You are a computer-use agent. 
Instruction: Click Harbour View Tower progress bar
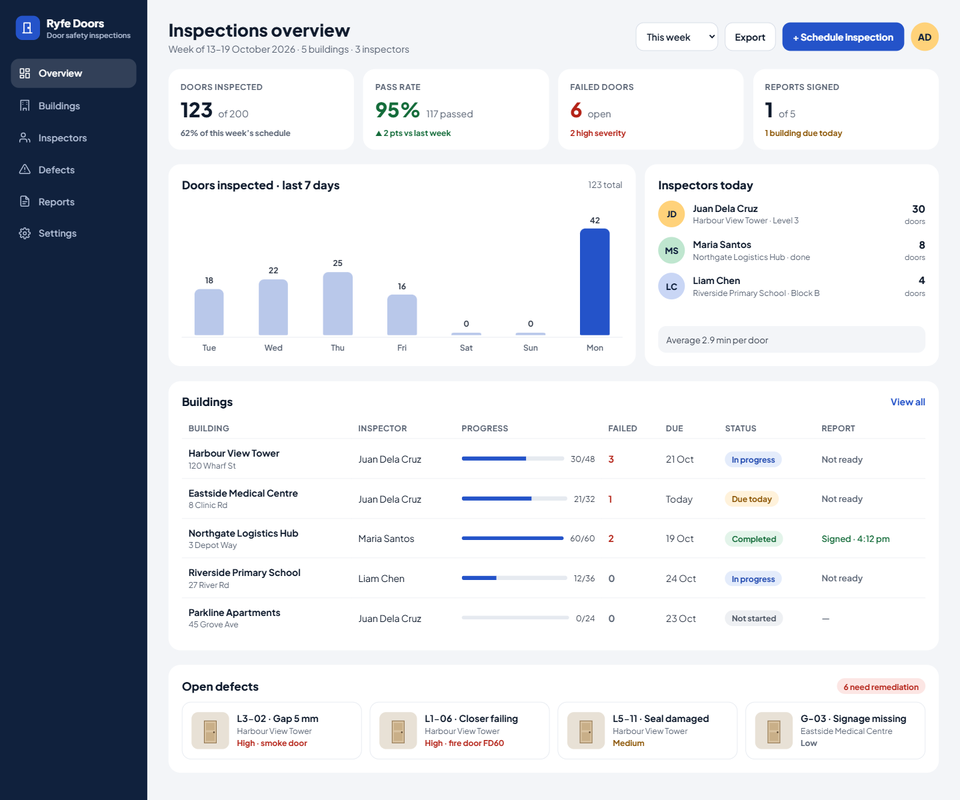tap(512, 458)
